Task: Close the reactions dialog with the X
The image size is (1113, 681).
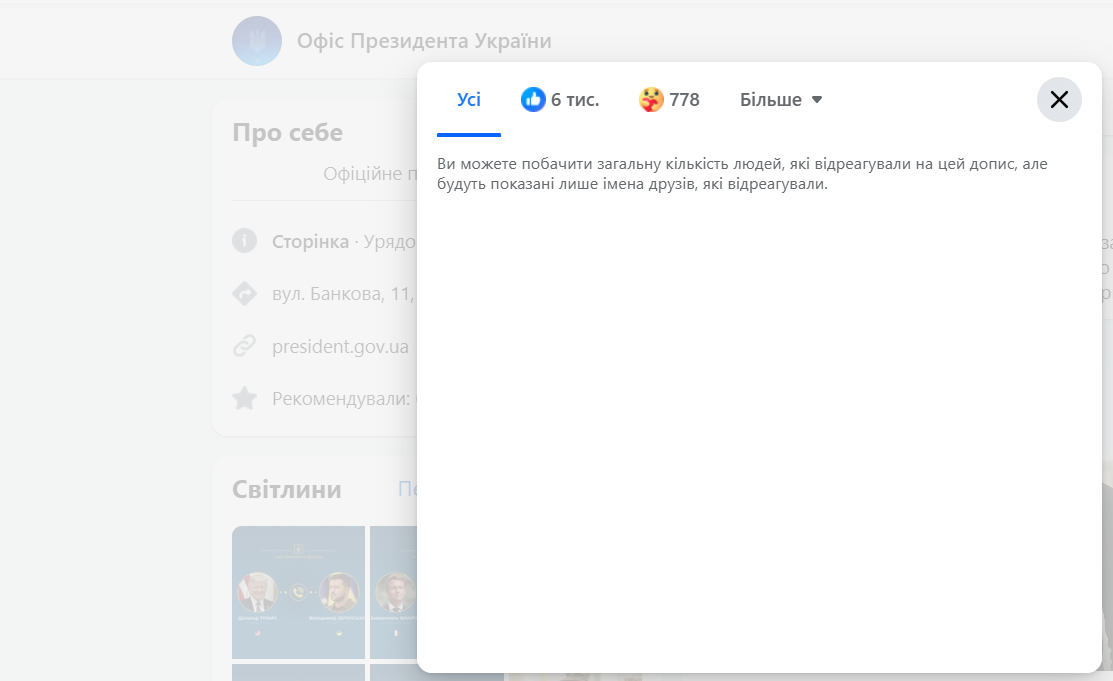Action: tap(1059, 100)
